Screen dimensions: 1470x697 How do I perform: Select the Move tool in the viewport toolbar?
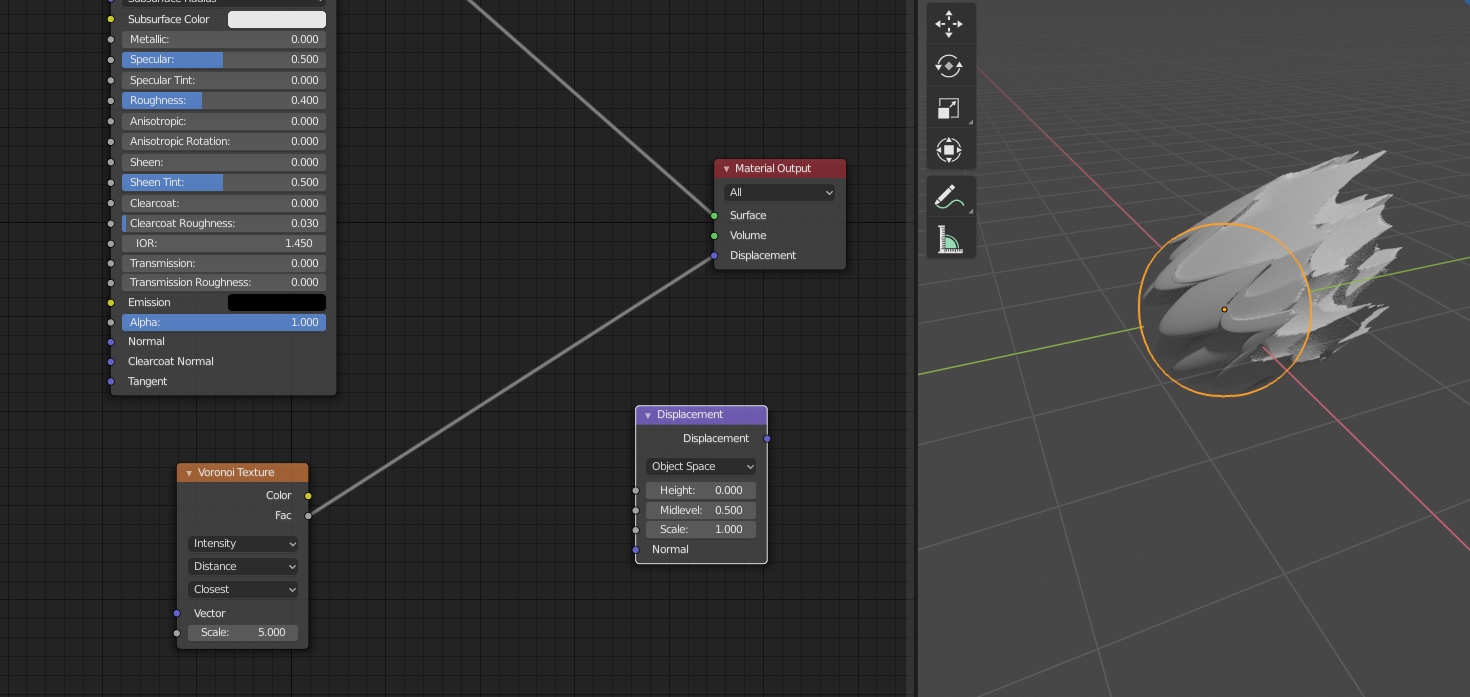click(949, 23)
